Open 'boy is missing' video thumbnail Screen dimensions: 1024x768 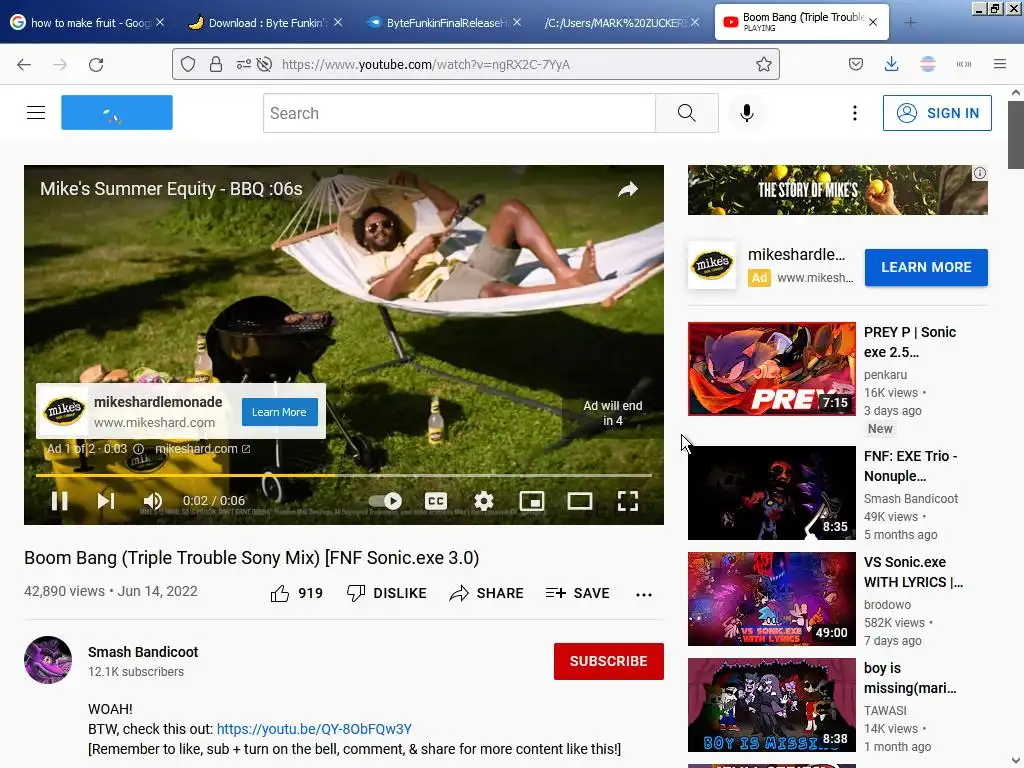[x=771, y=705]
